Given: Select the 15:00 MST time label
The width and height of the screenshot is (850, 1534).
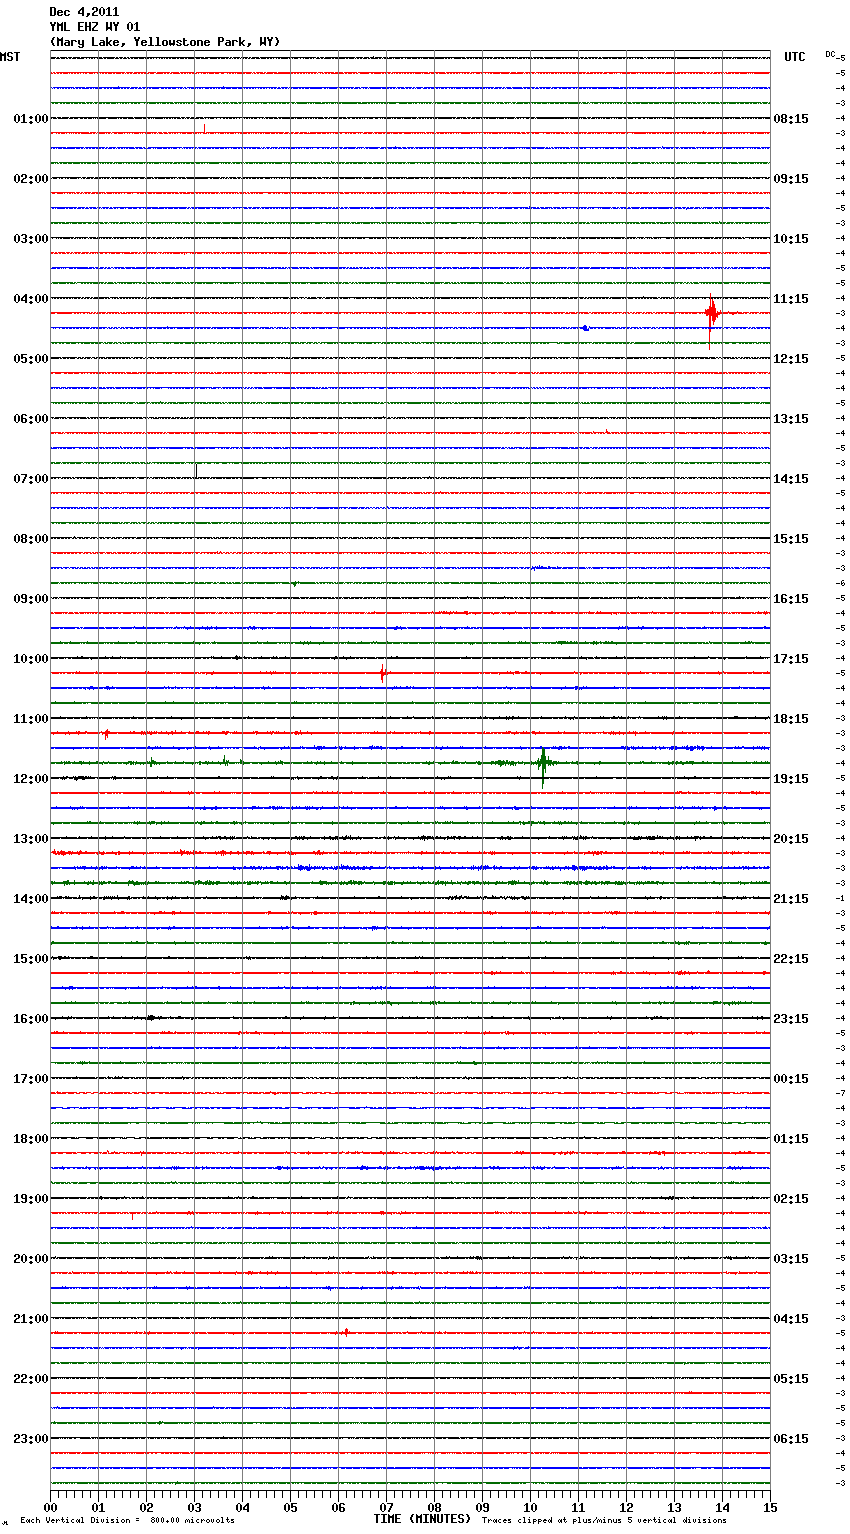Looking at the screenshot, I should [x=31, y=959].
